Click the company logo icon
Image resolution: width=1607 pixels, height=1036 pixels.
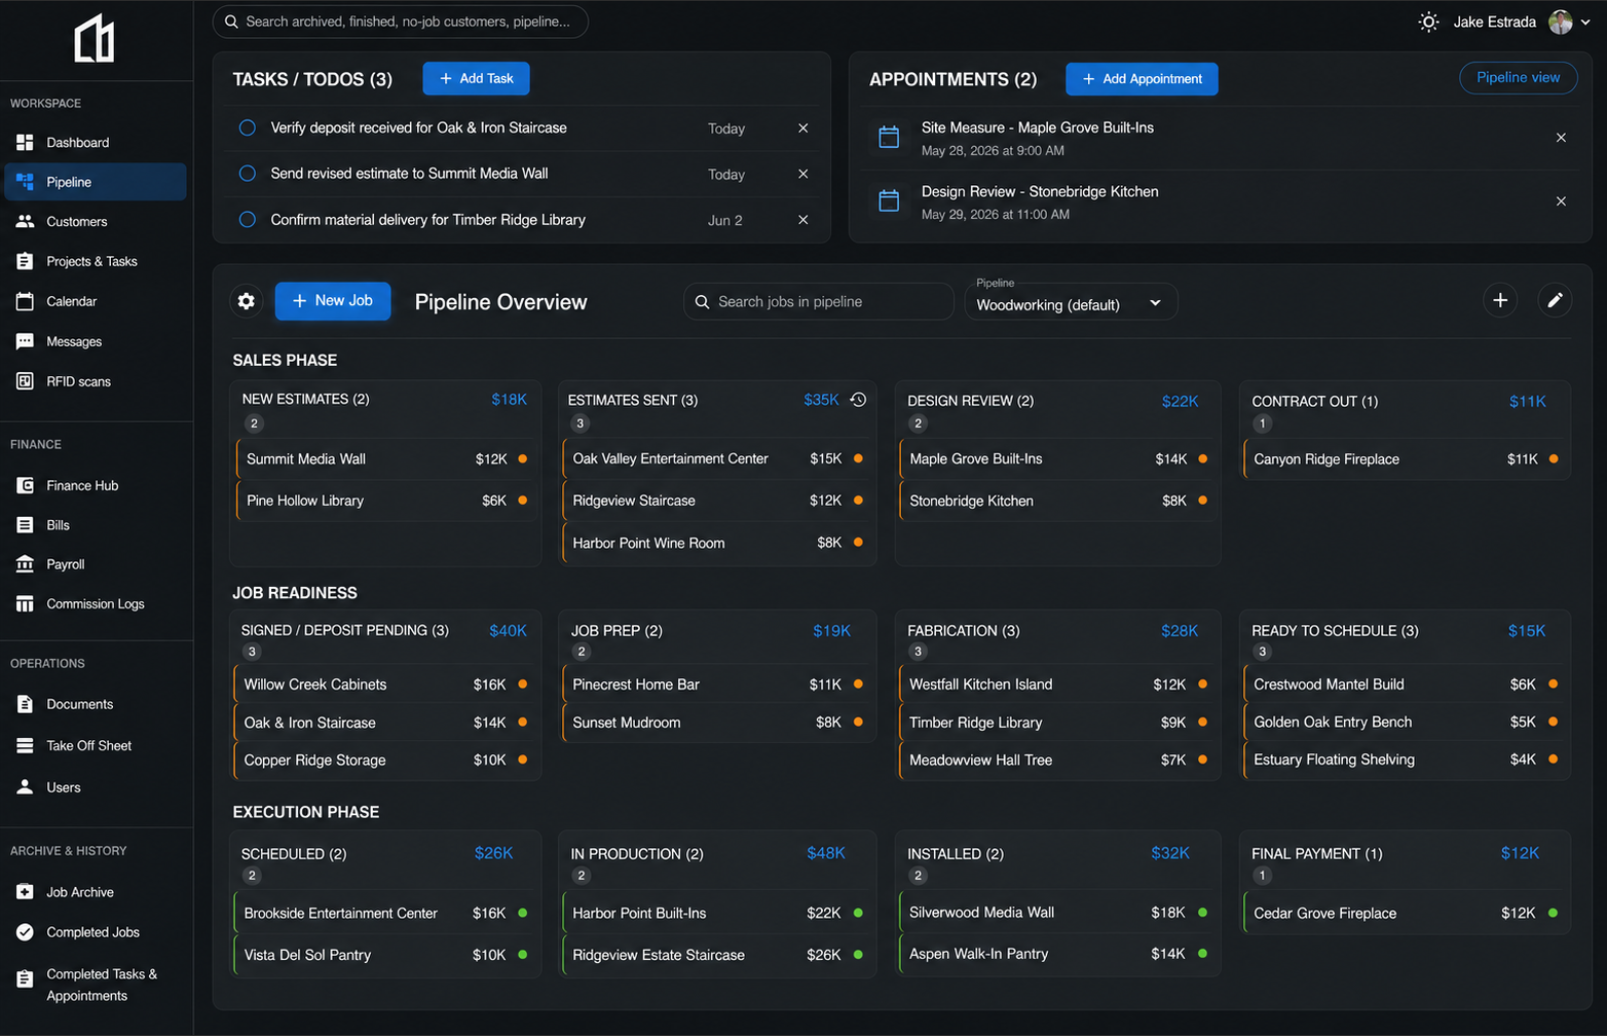point(95,39)
